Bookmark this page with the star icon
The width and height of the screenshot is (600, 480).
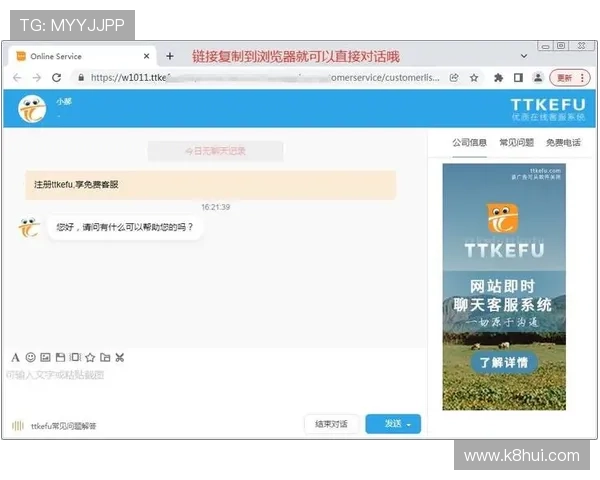pyautogui.click(x=474, y=78)
